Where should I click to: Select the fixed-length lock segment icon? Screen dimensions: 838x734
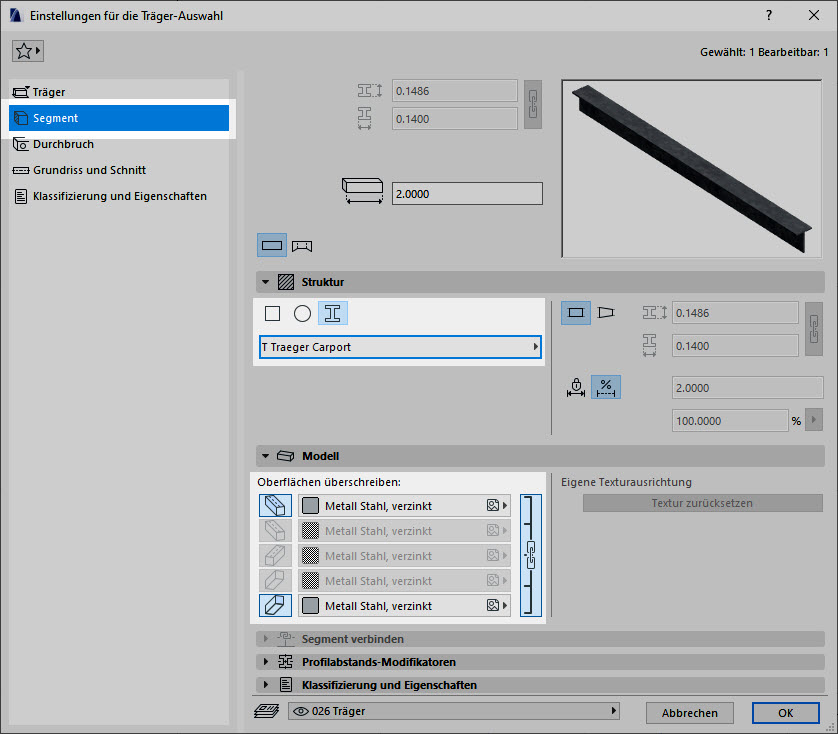click(x=576, y=387)
